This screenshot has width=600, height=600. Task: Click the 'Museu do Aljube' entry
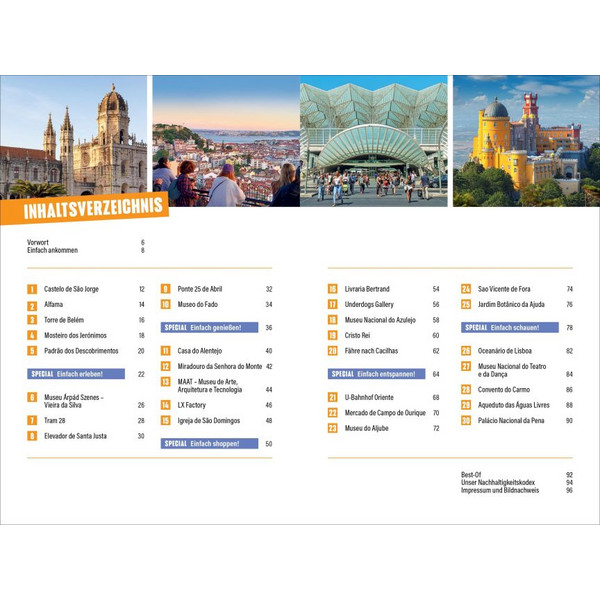tap(367, 428)
